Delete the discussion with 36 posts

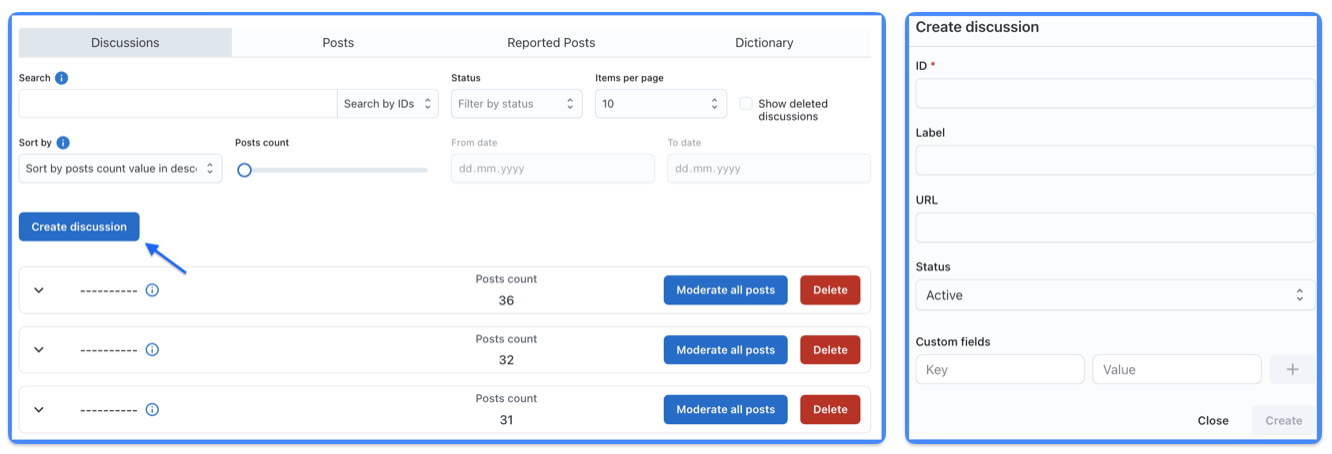830,290
